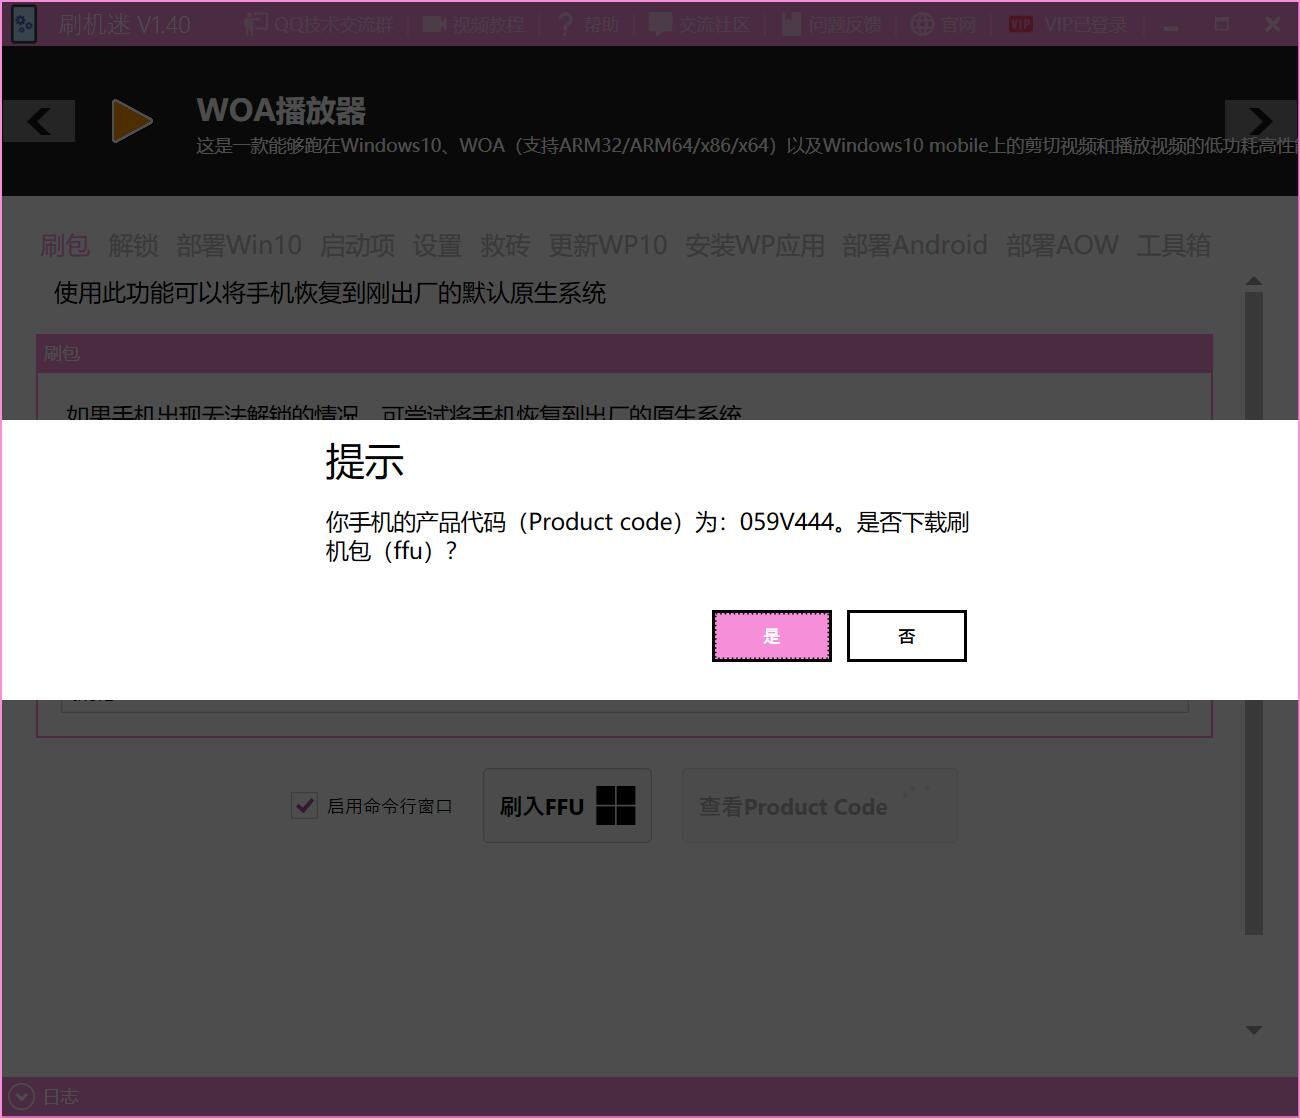Click the 刷机迷 app logo icon

(23, 24)
